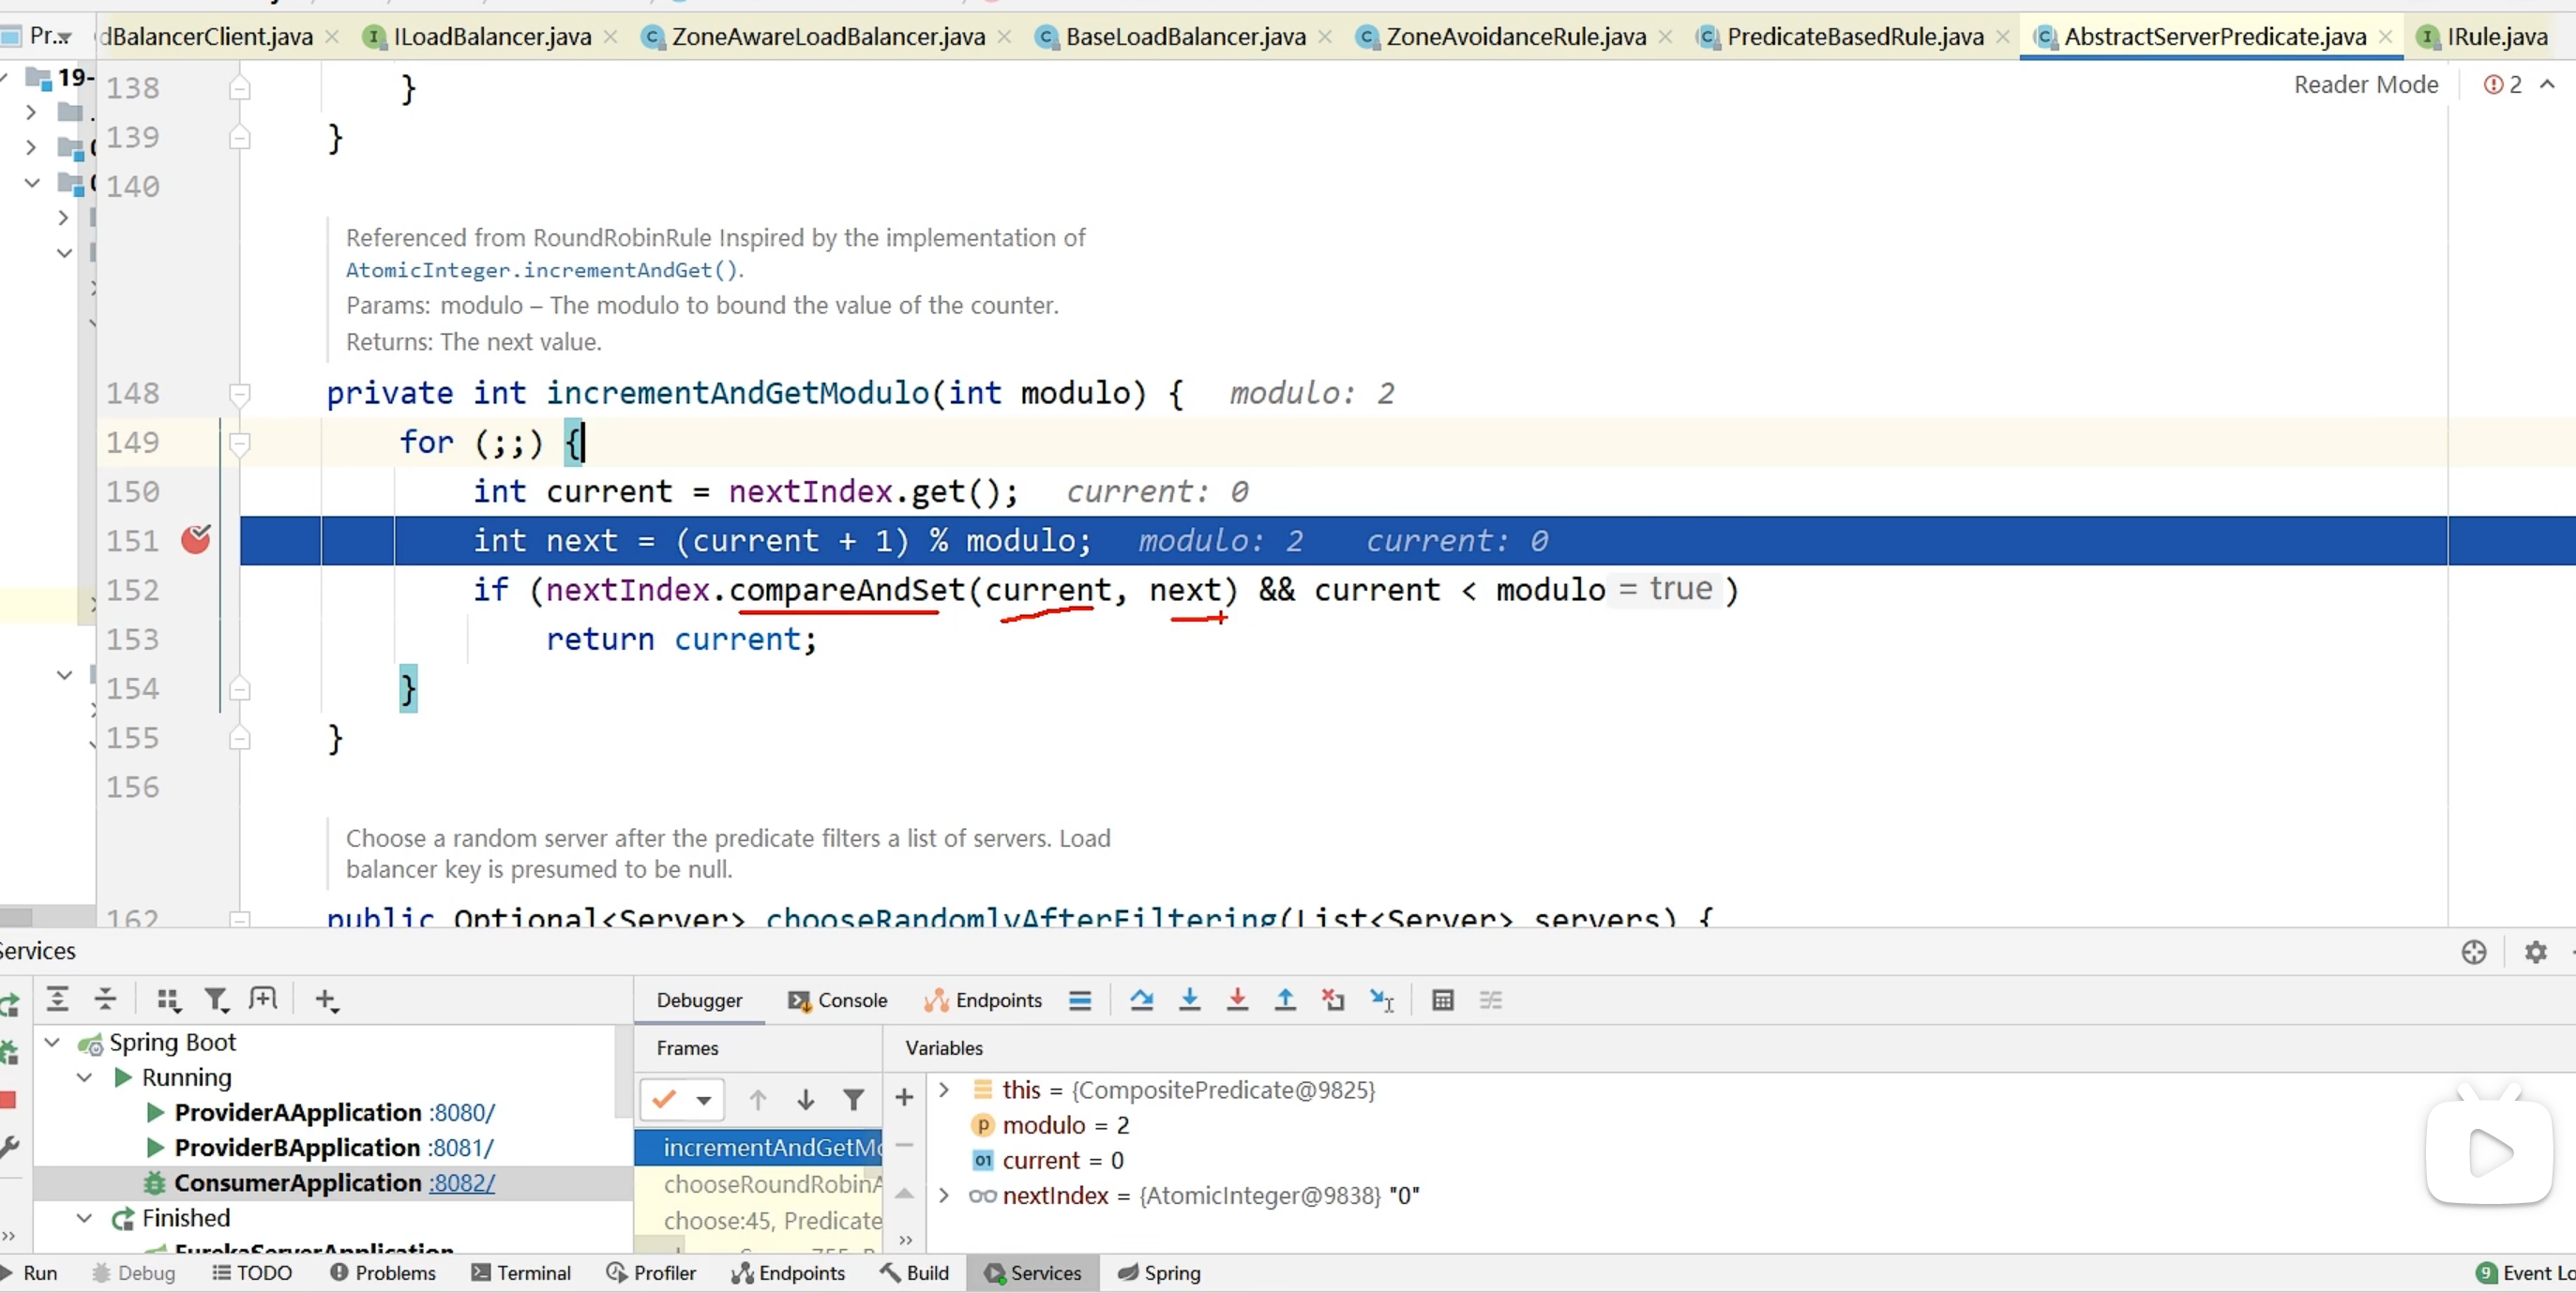Switch to the ILoadBalancer.java tab
Viewport: 2576px width, 1293px height.
point(492,37)
